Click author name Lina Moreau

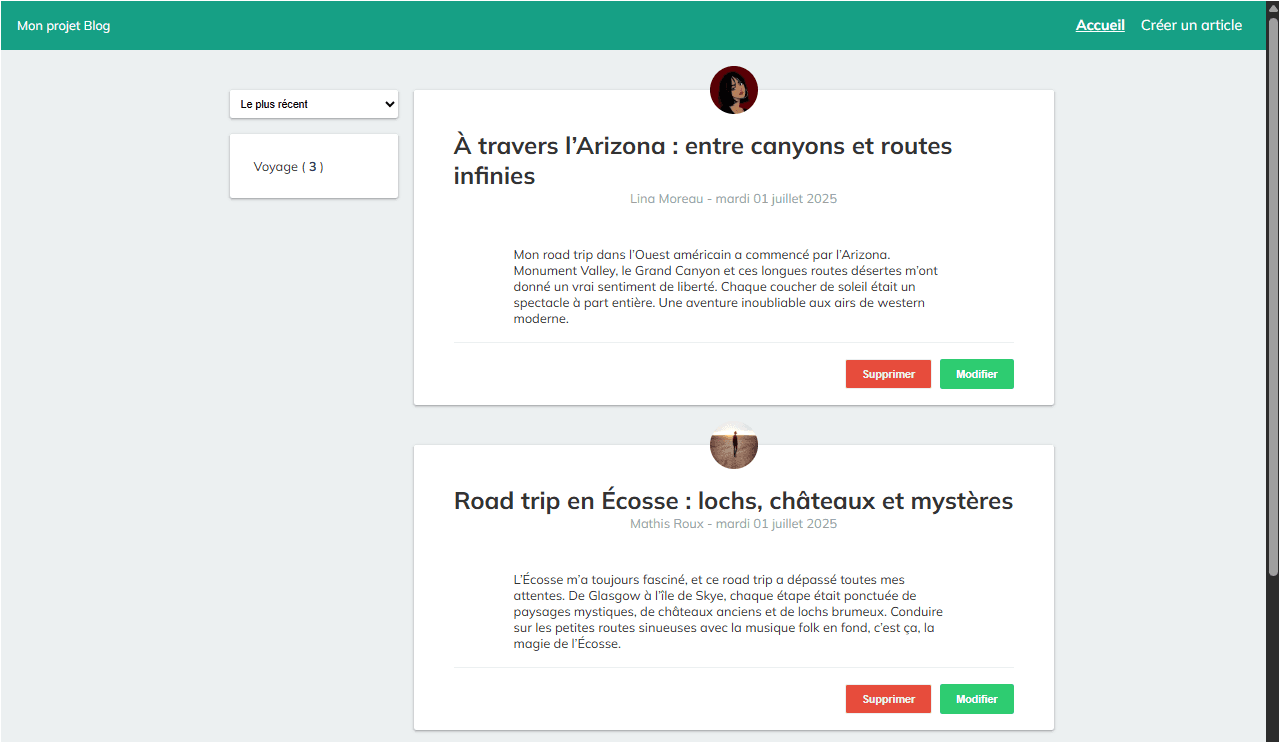click(x=666, y=198)
